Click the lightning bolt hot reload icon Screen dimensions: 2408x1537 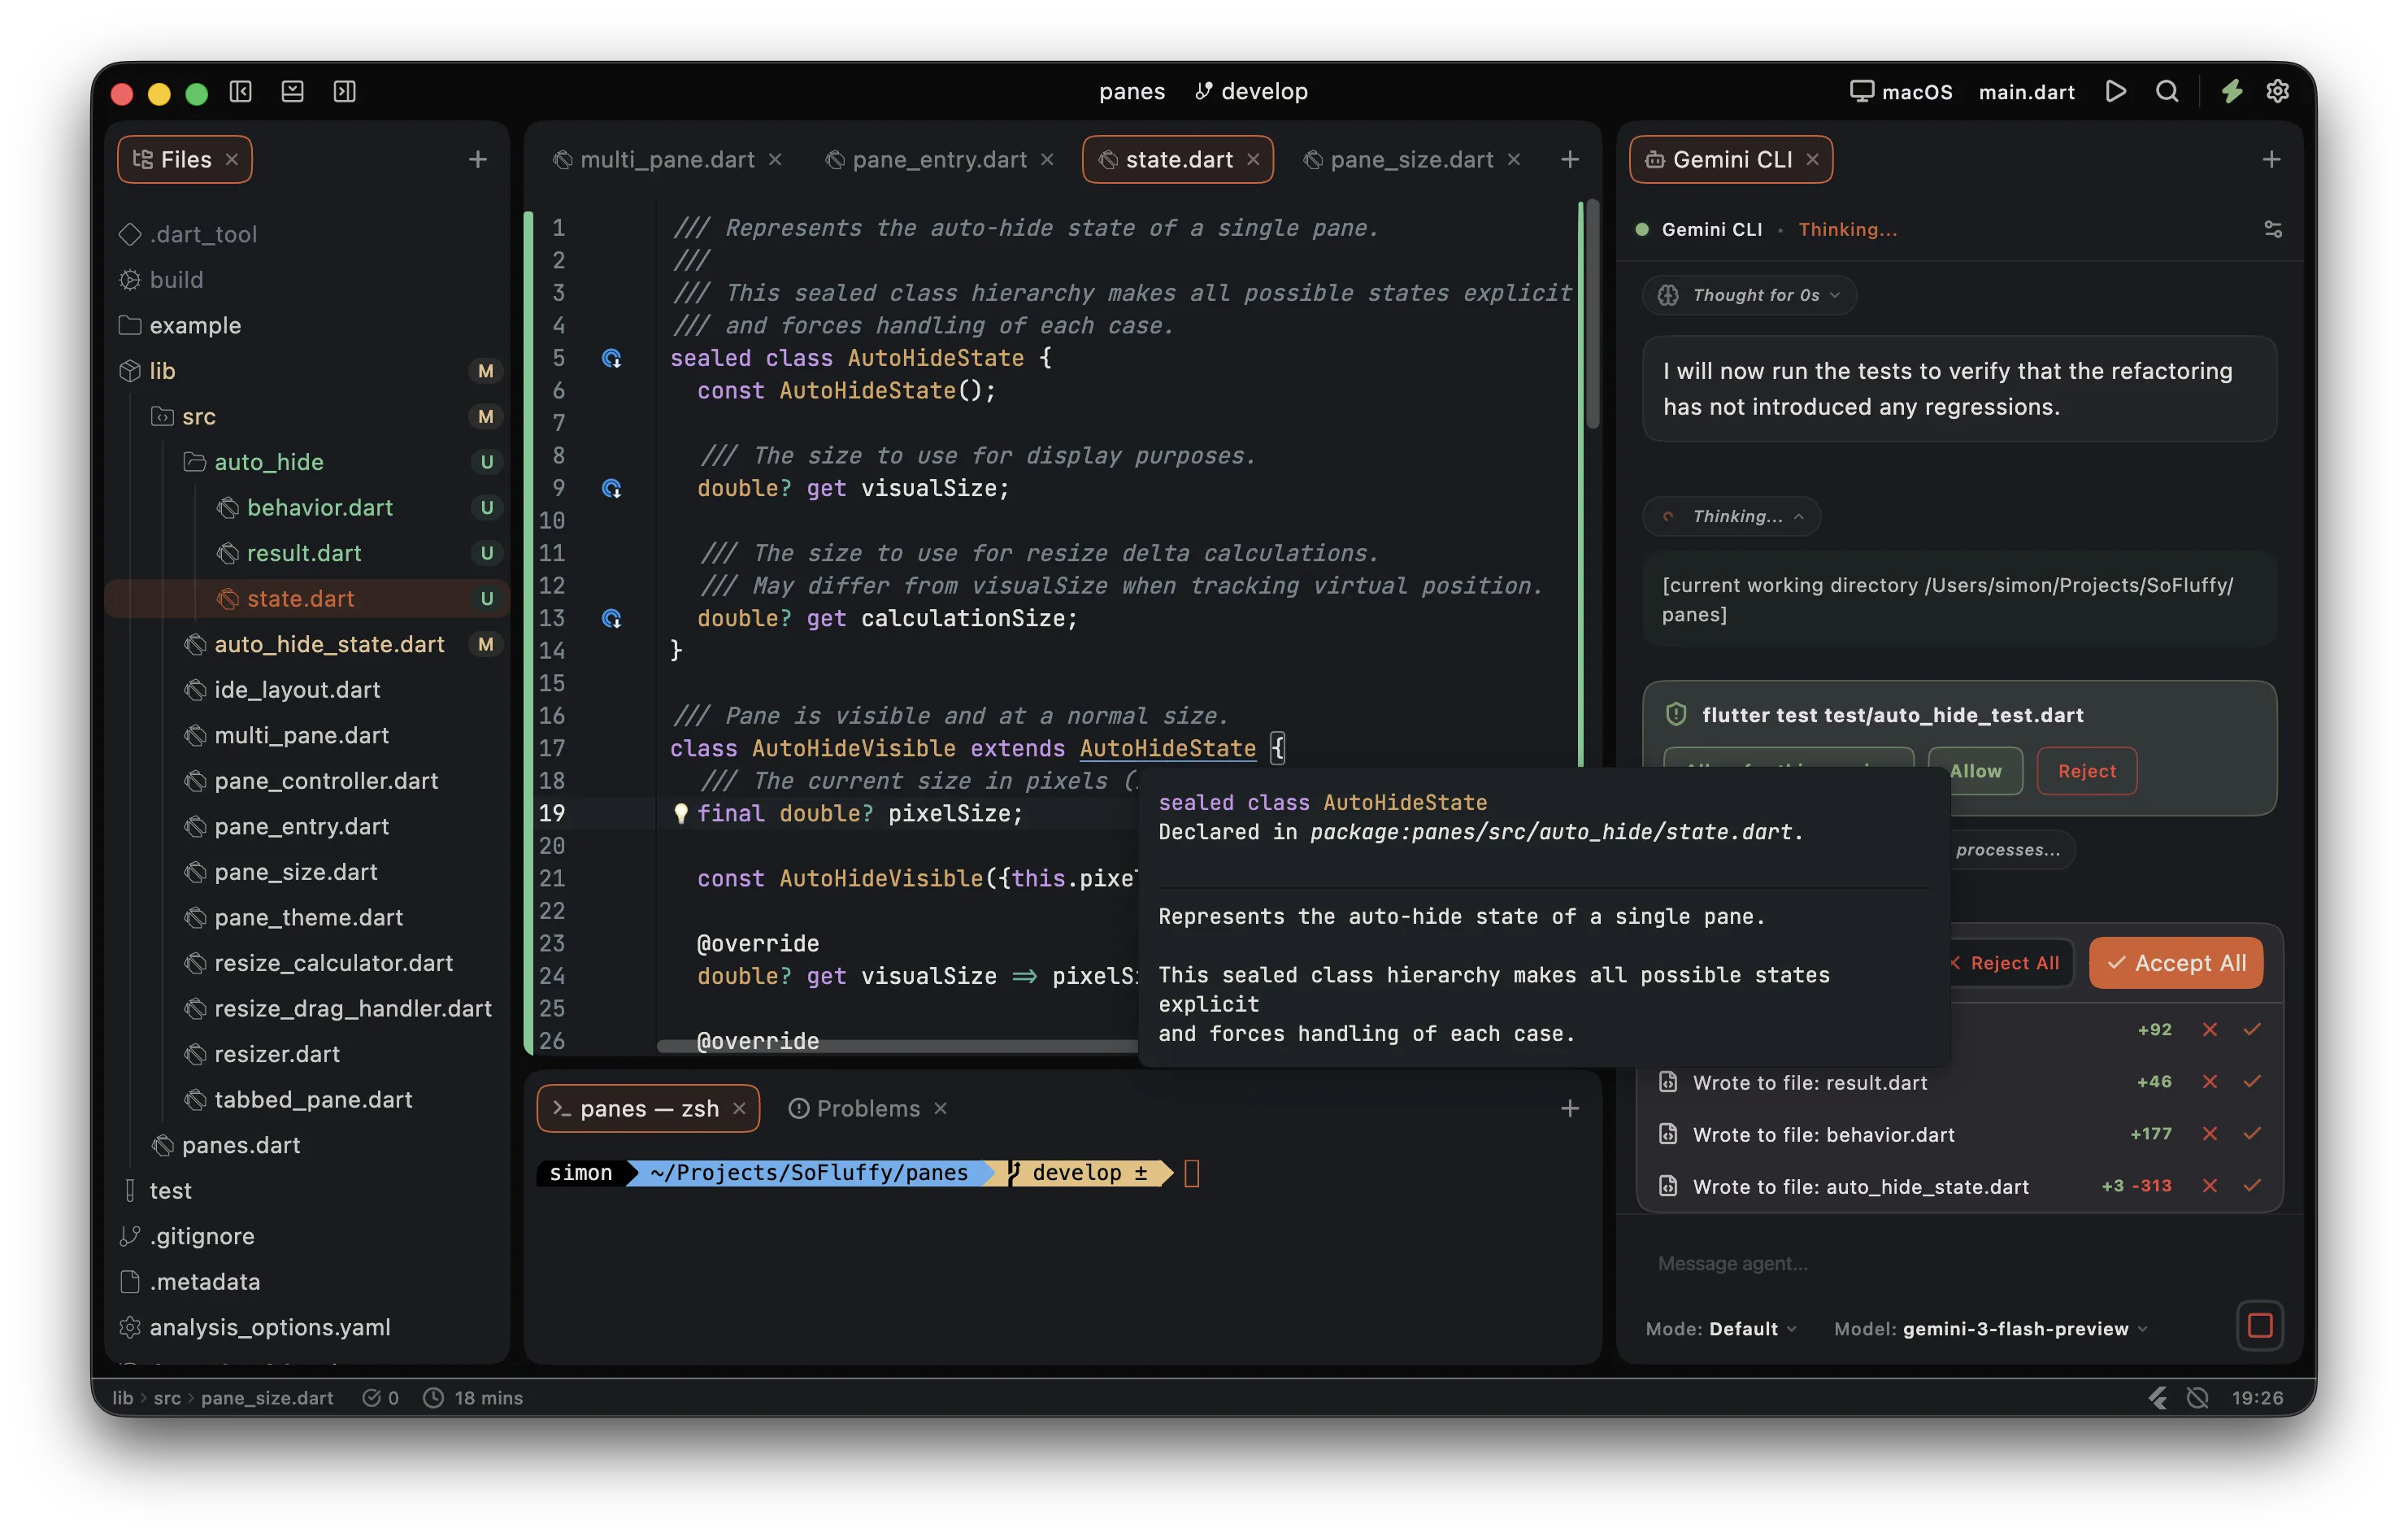2231,92
